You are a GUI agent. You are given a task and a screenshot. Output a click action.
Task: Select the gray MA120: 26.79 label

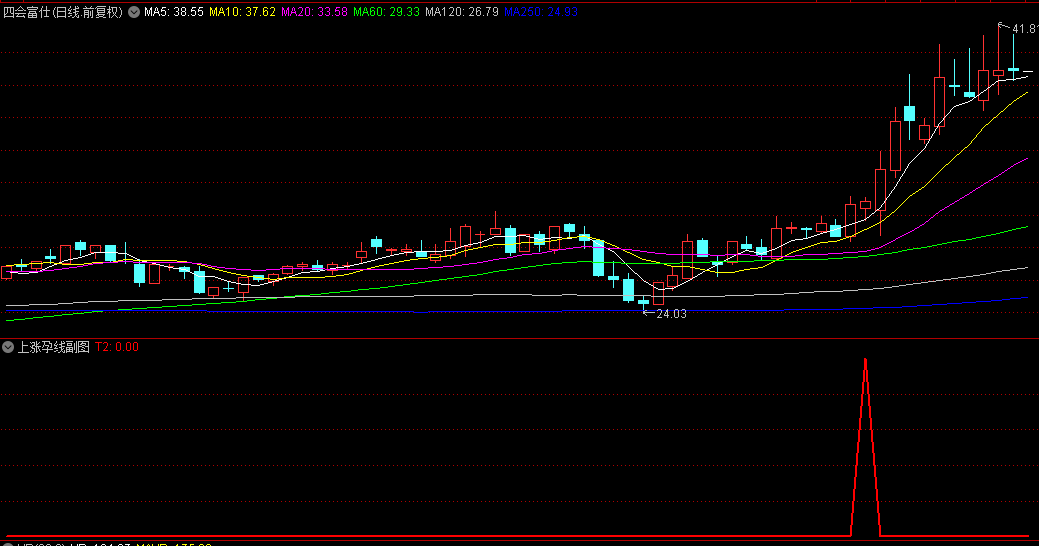[x=462, y=12]
